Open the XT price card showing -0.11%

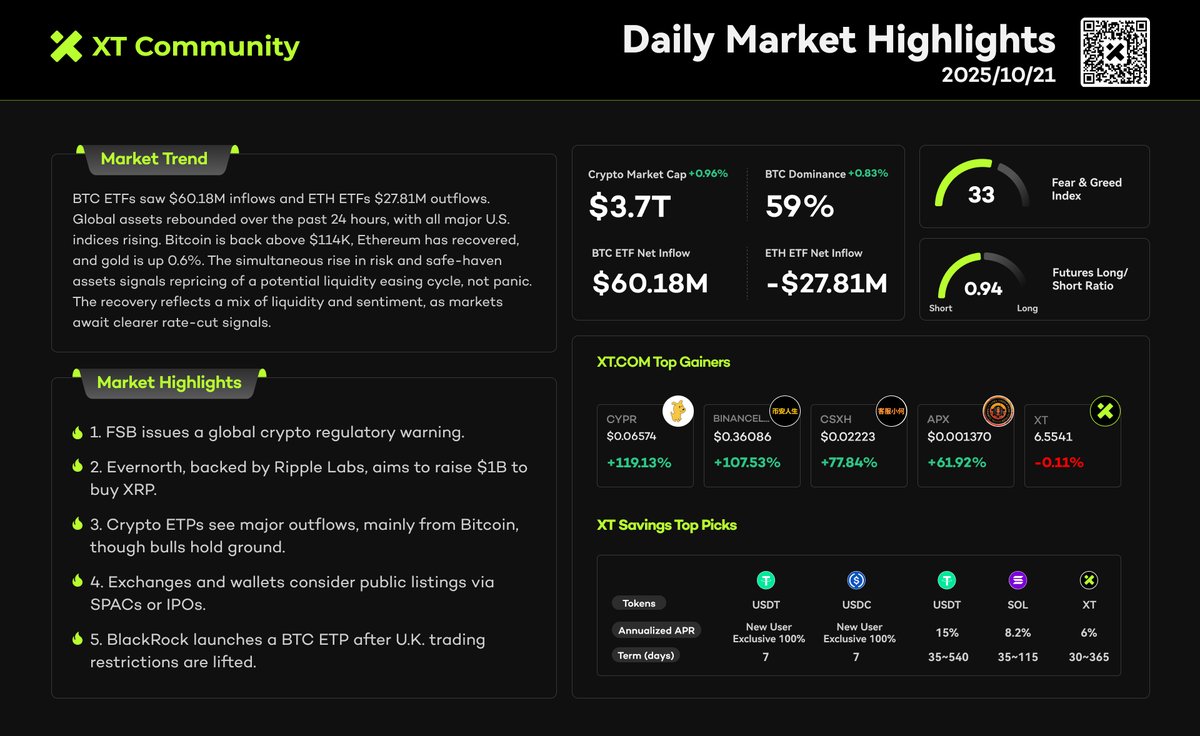coord(1072,445)
